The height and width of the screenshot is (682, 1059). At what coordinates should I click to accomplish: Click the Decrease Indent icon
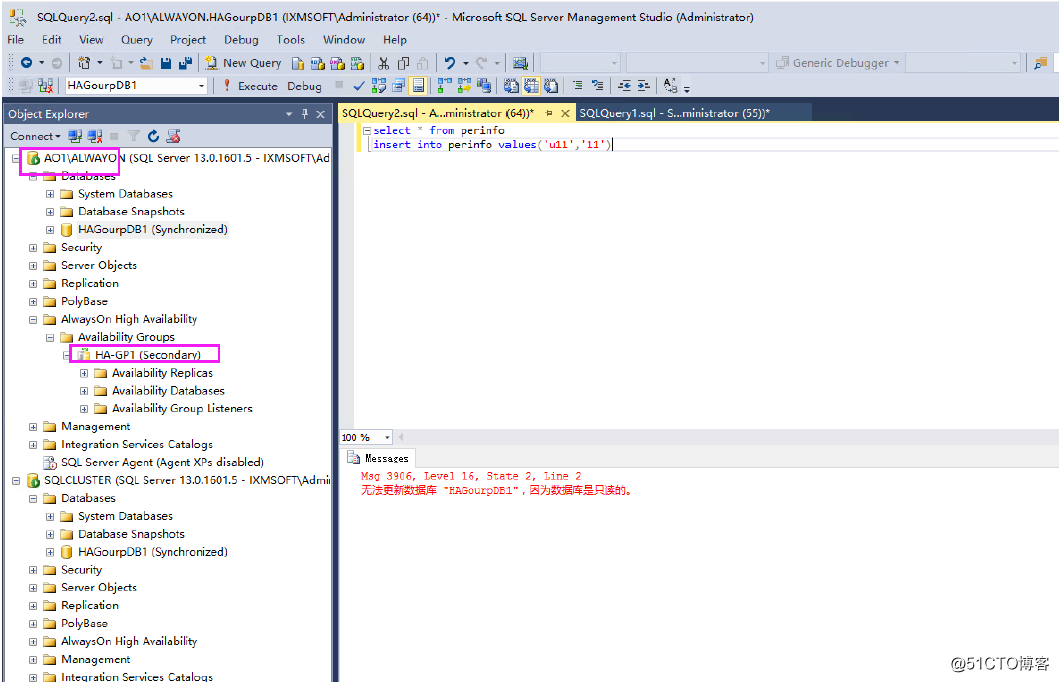(624, 86)
